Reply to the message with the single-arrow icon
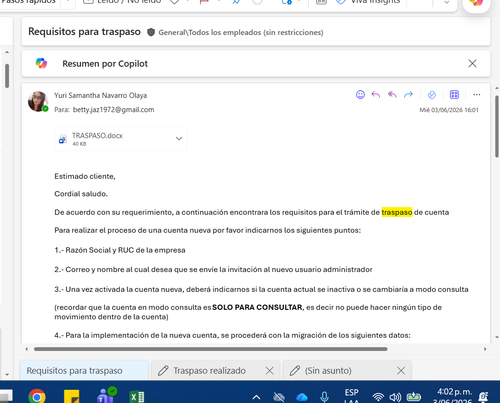500x403 pixels. pyautogui.click(x=376, y=95)
